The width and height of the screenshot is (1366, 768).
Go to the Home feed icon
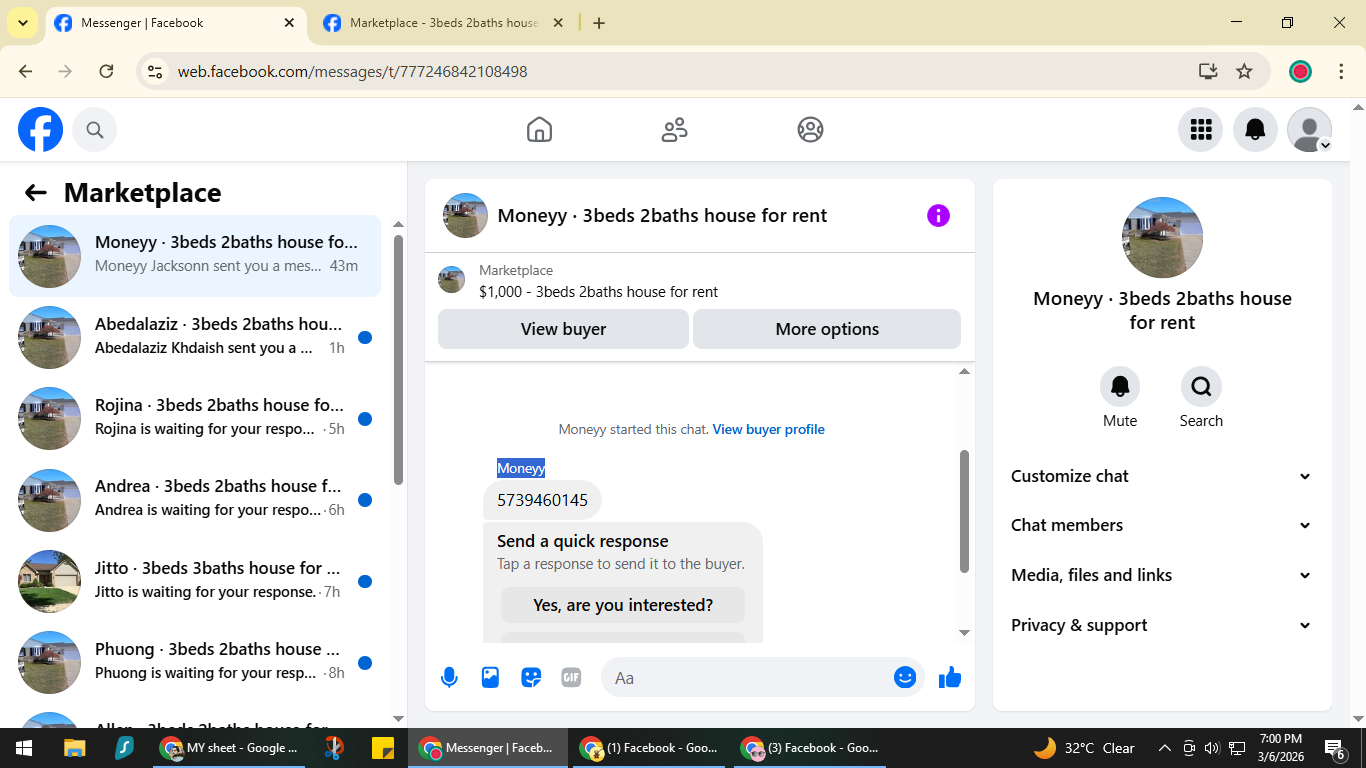[x=539, y=130]
